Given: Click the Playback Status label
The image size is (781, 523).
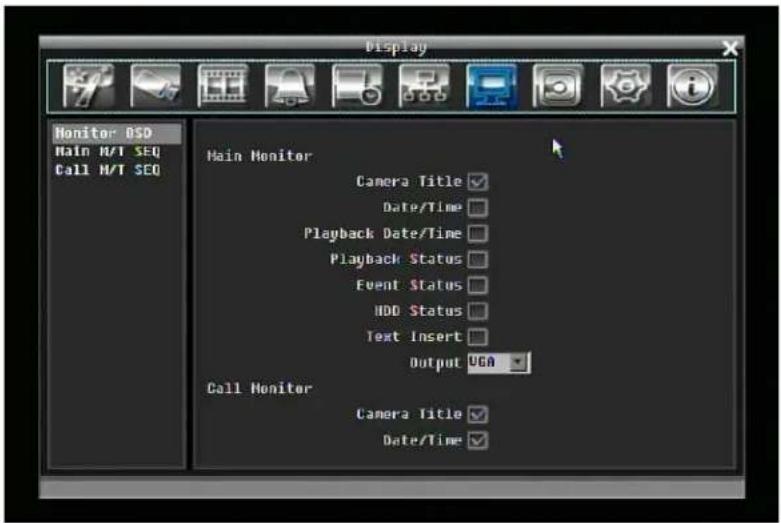Looking at the screenshot, I should tap(396, 260).
